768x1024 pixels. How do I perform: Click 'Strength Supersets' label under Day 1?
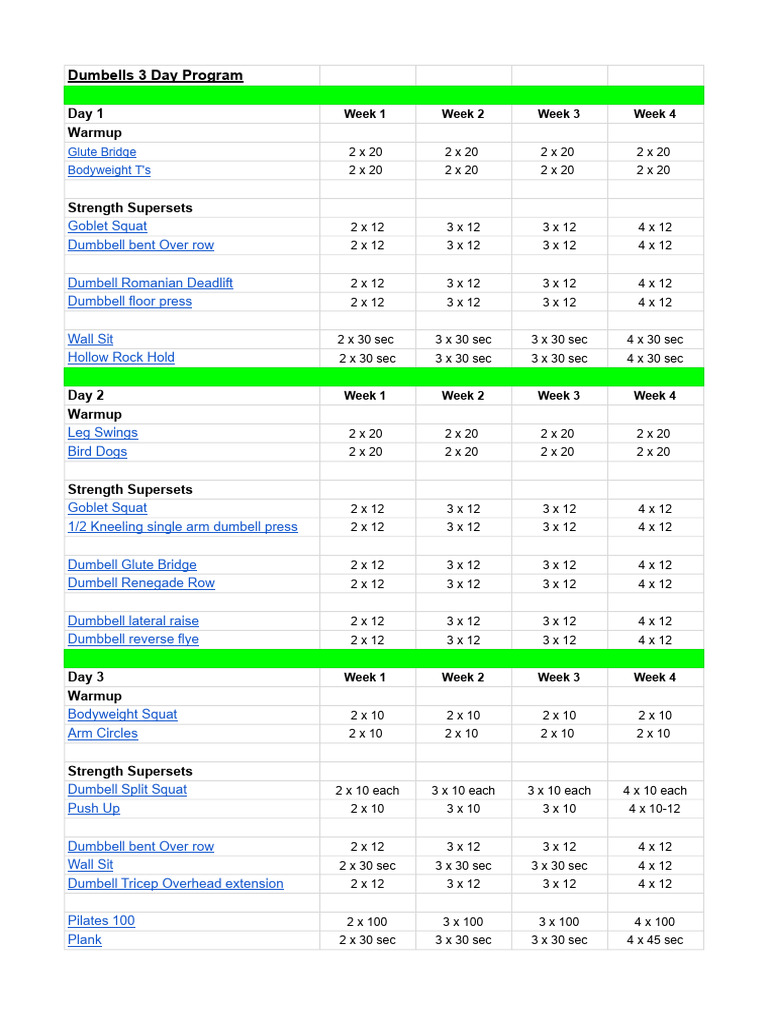click(x=130, y=208)
